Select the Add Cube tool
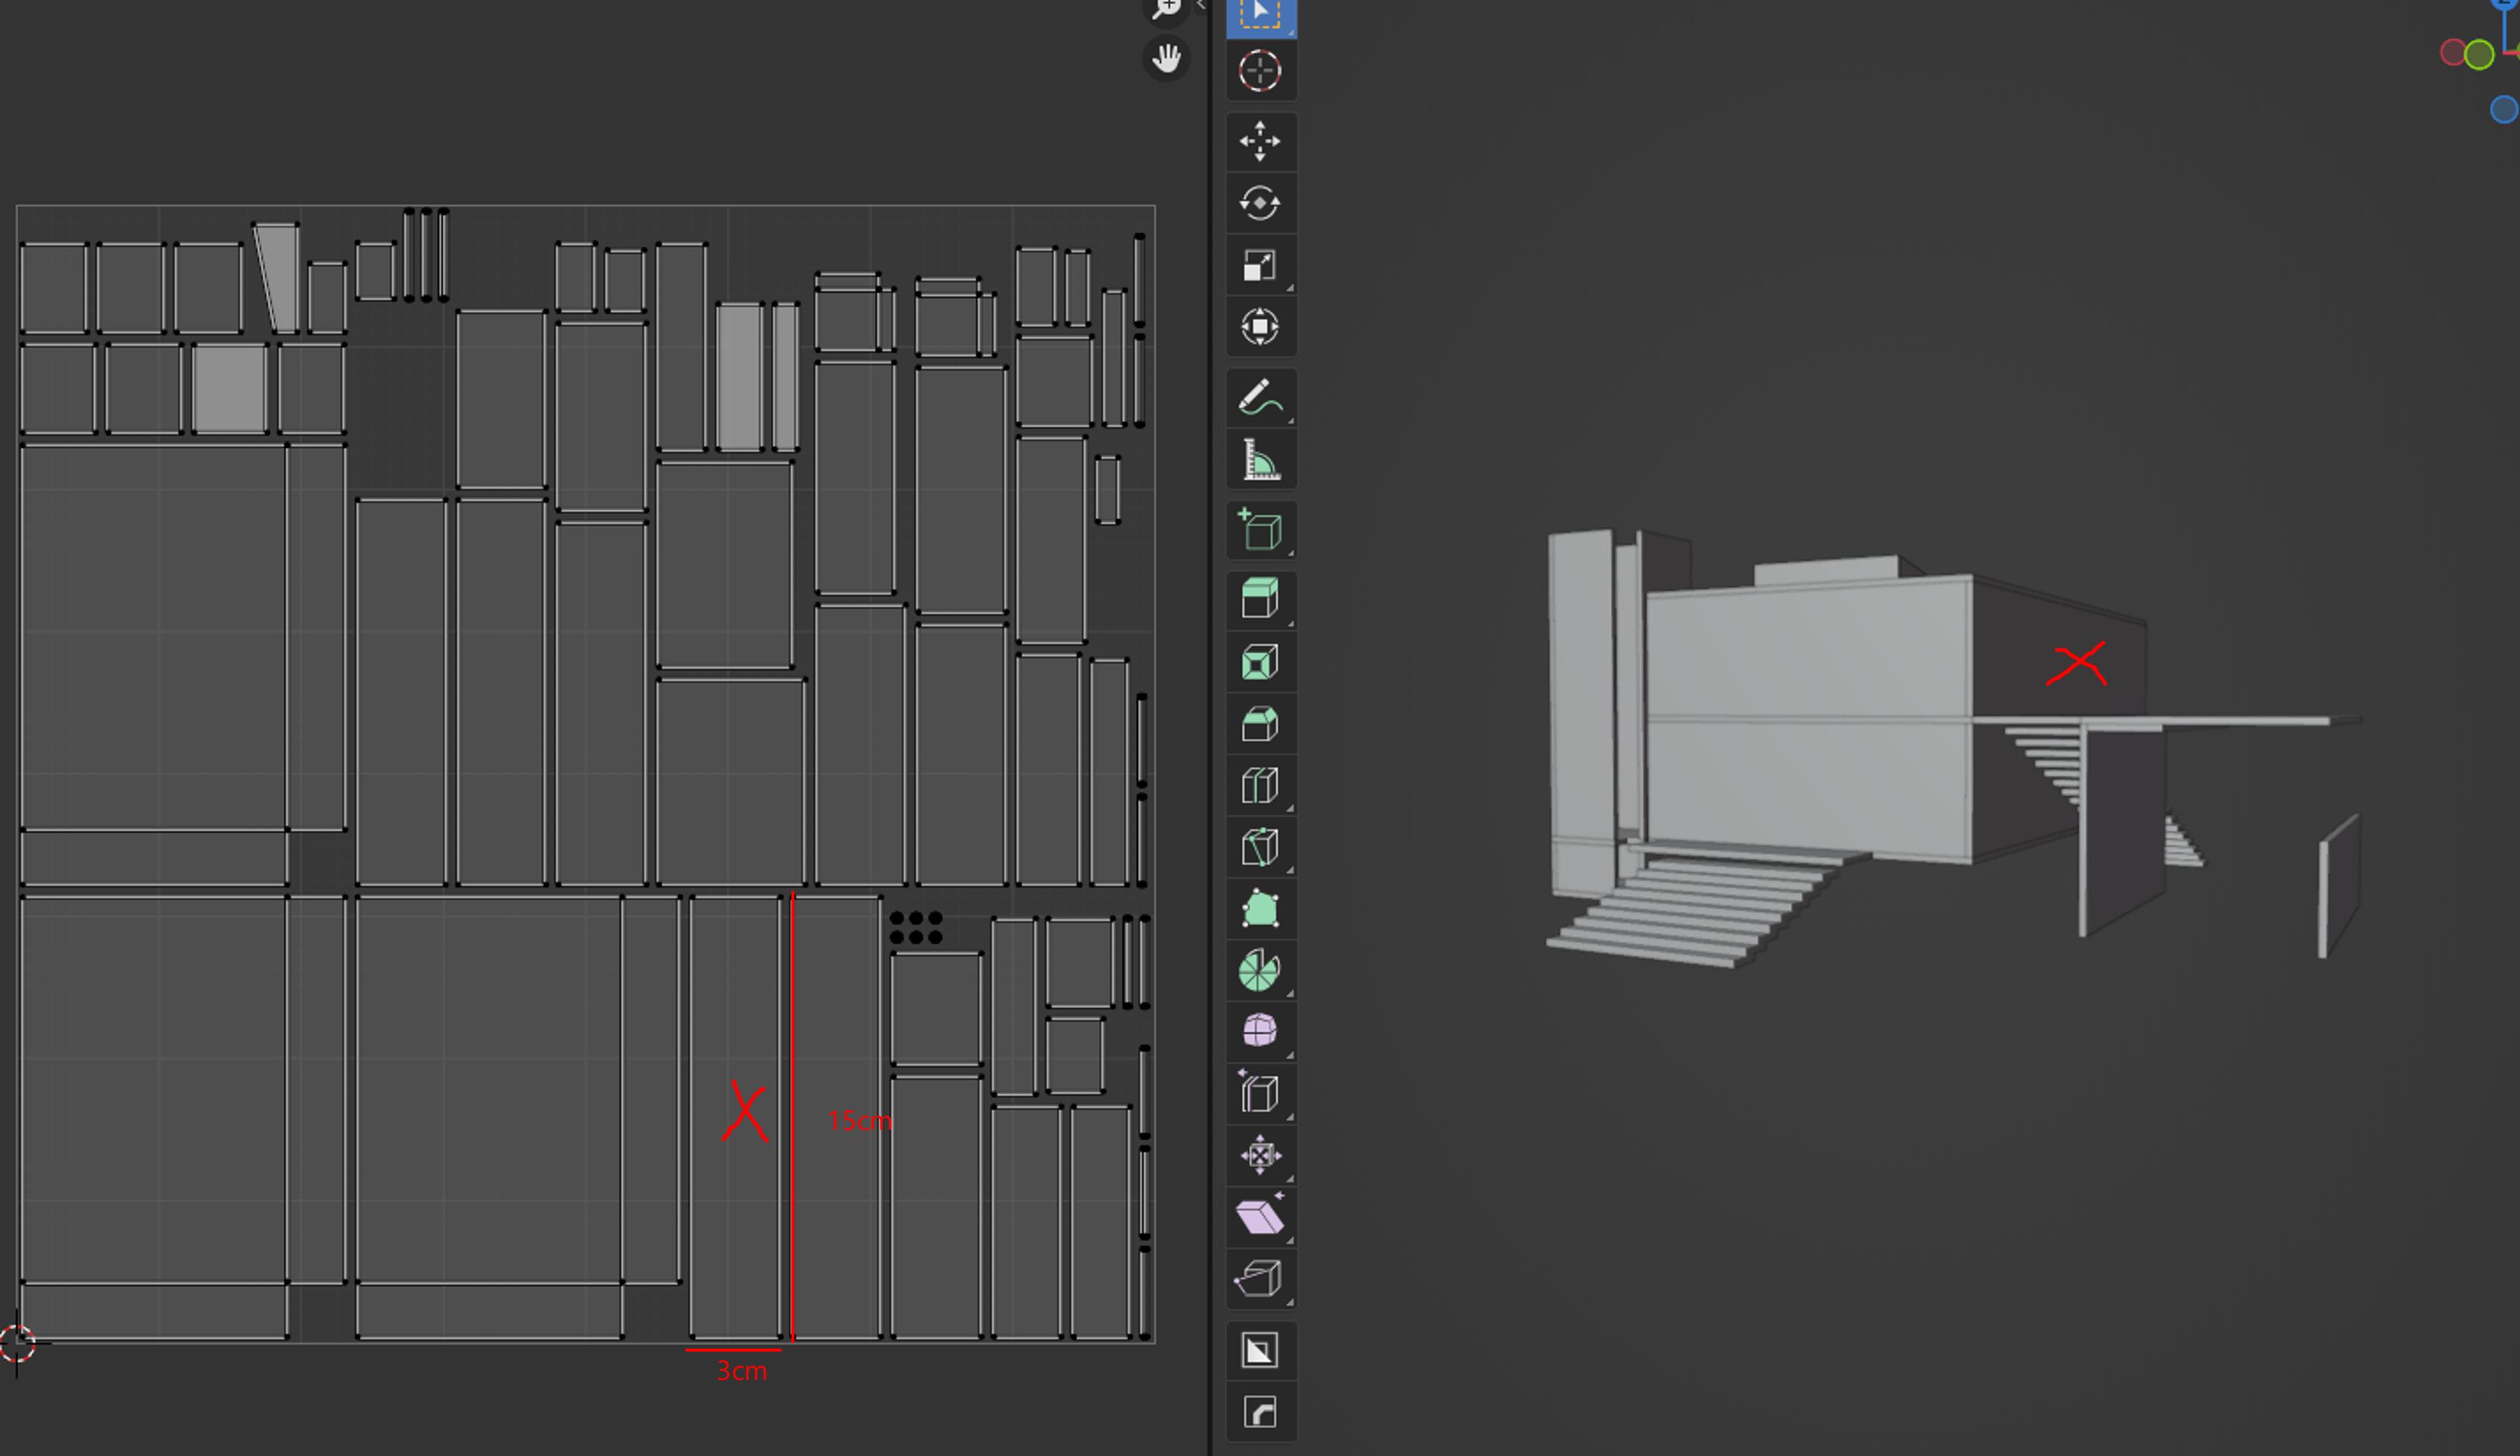 [x=1261, y=532]
